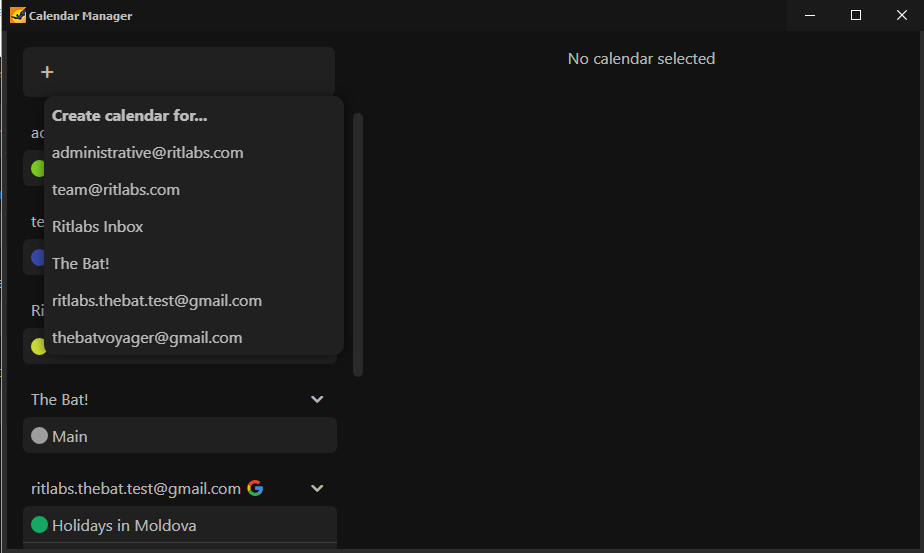Open the Holidays in Moldova calendar
Image resolution: width=924 pixels, height=553 pixels.
(x=180, y=525)
